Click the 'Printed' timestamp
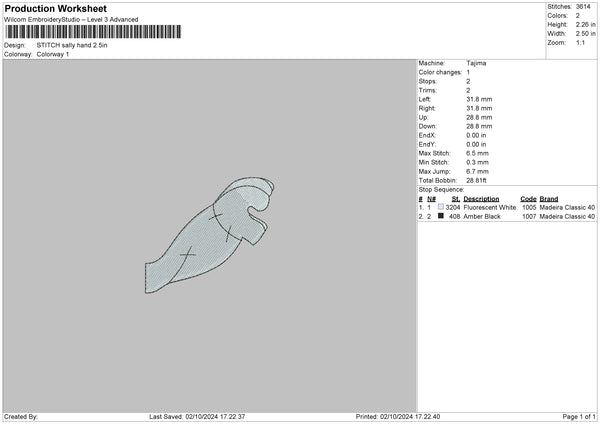 click(x=398, y=417)
